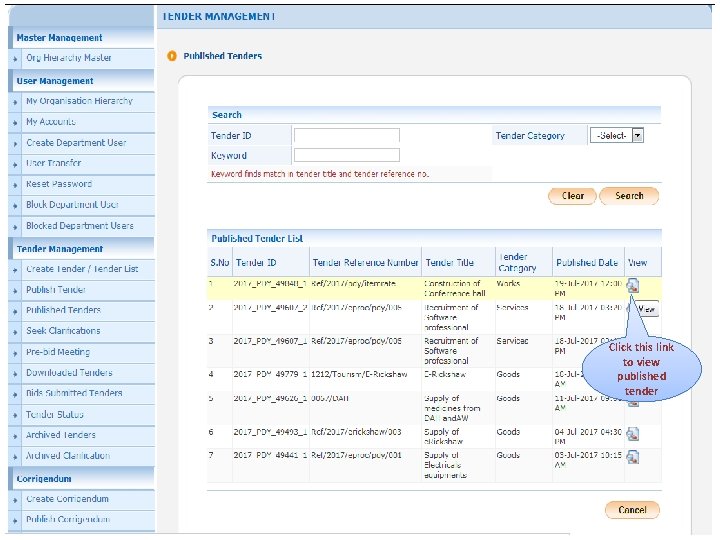View Blocked Department Users list

pos(80,226)
